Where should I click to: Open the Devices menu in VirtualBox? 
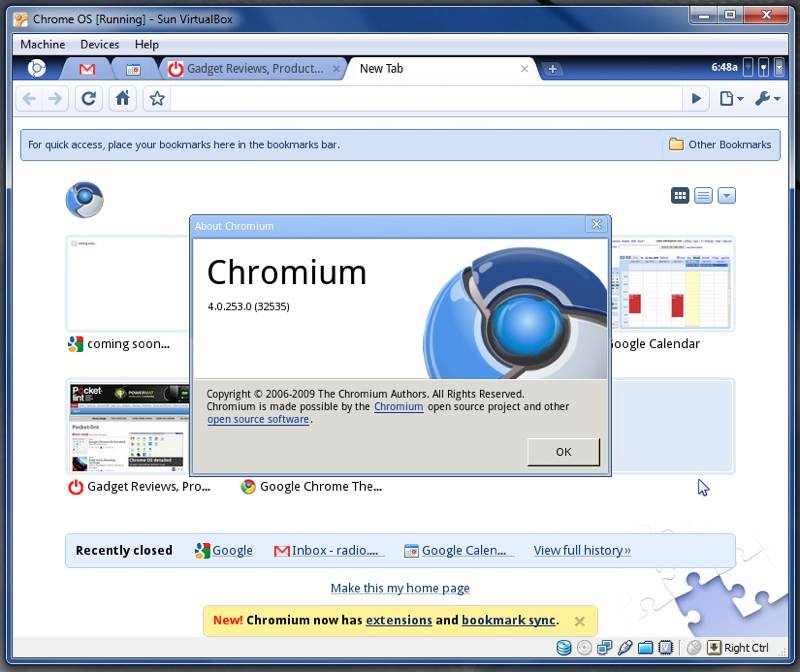pos(99,44)
